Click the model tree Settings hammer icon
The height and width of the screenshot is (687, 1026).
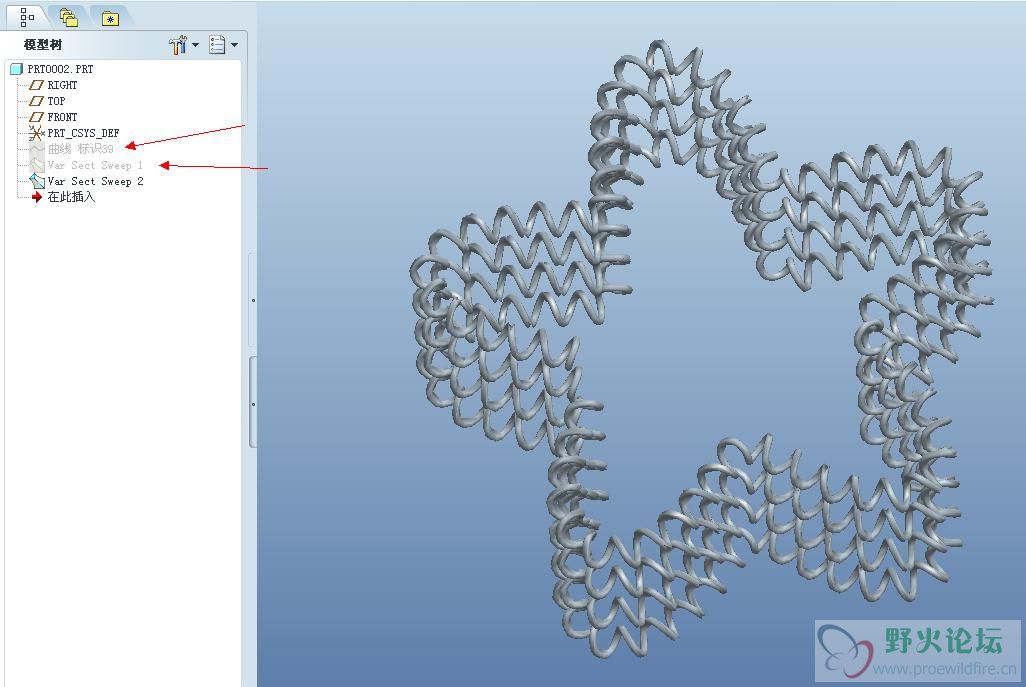(177, 44)
